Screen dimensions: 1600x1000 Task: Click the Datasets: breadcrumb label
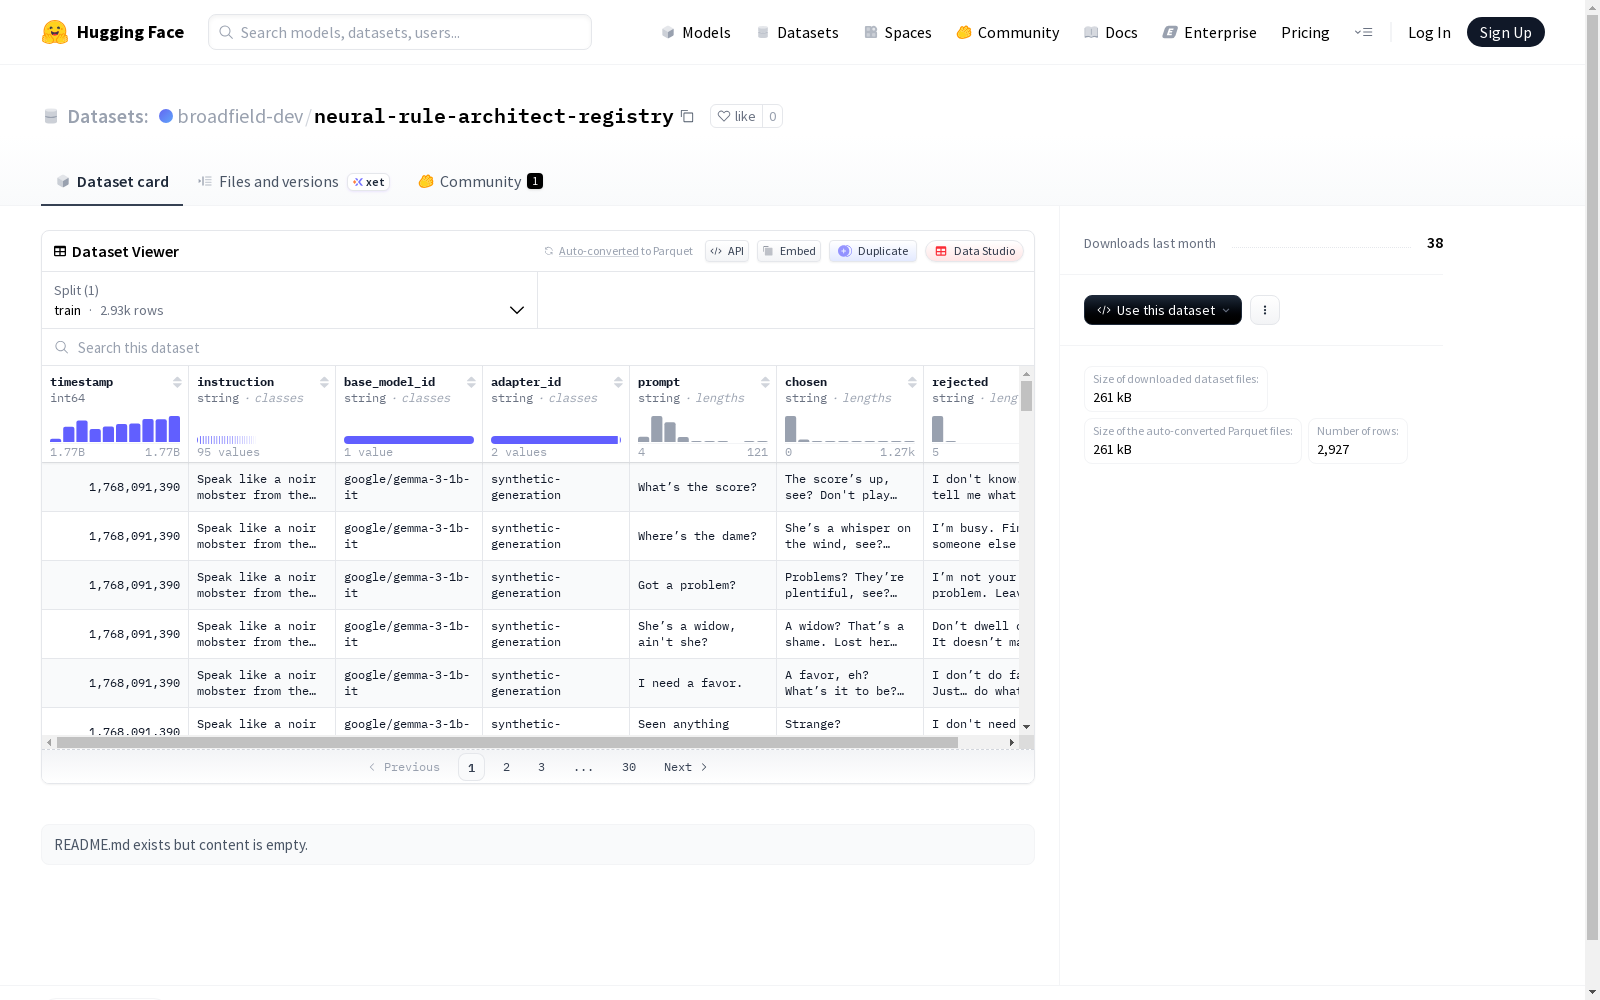coord(108,116)
